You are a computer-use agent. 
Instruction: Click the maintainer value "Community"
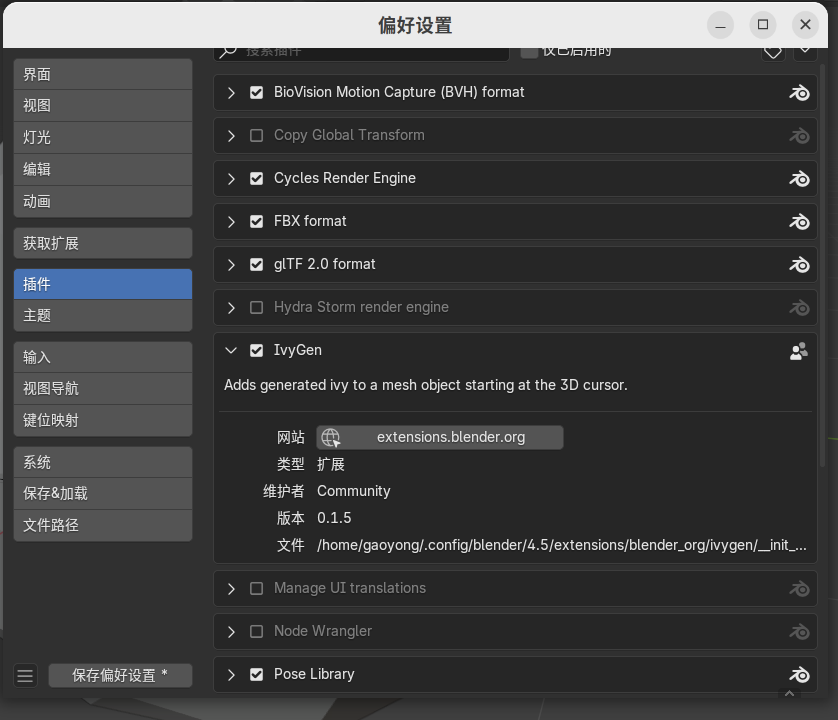point(354,491)
